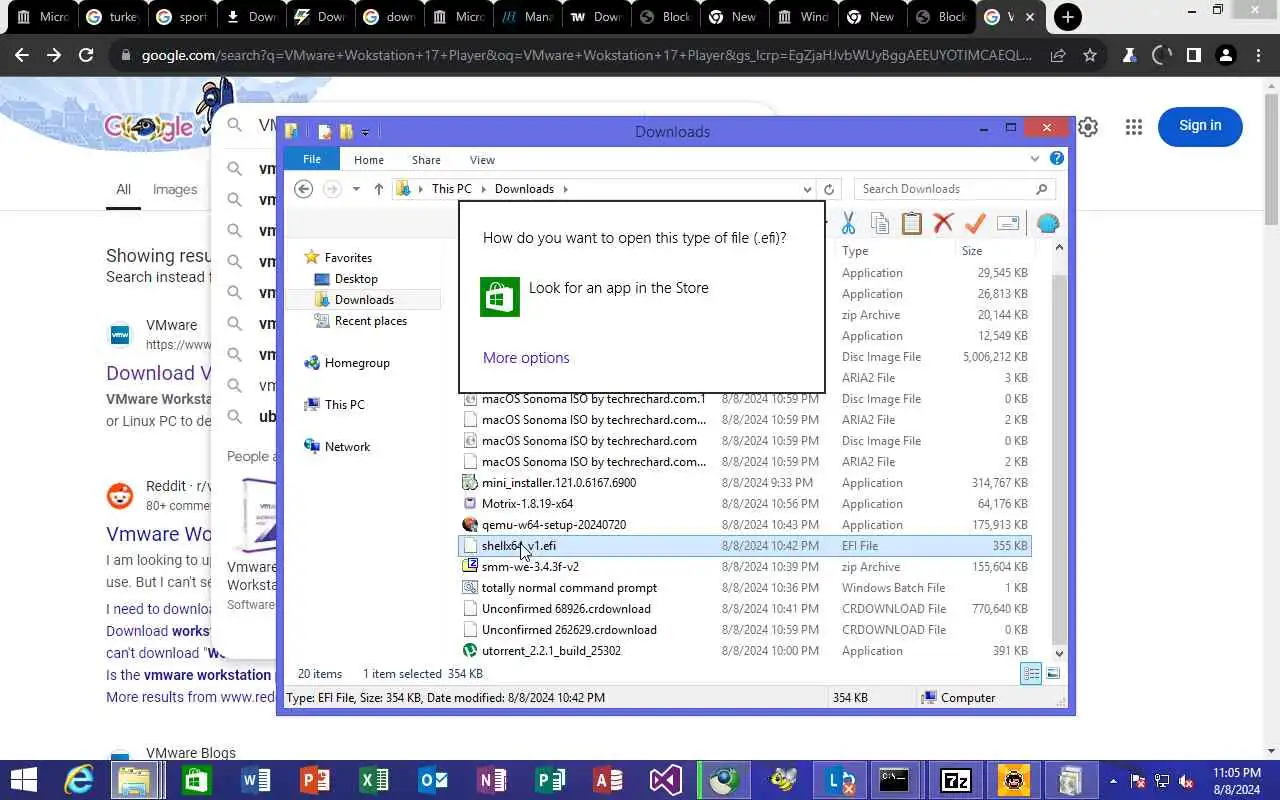This screenshot has width=1280, height=800.
Task: Refresh the Downloads folder view
Action: click(x=828, y=189)
